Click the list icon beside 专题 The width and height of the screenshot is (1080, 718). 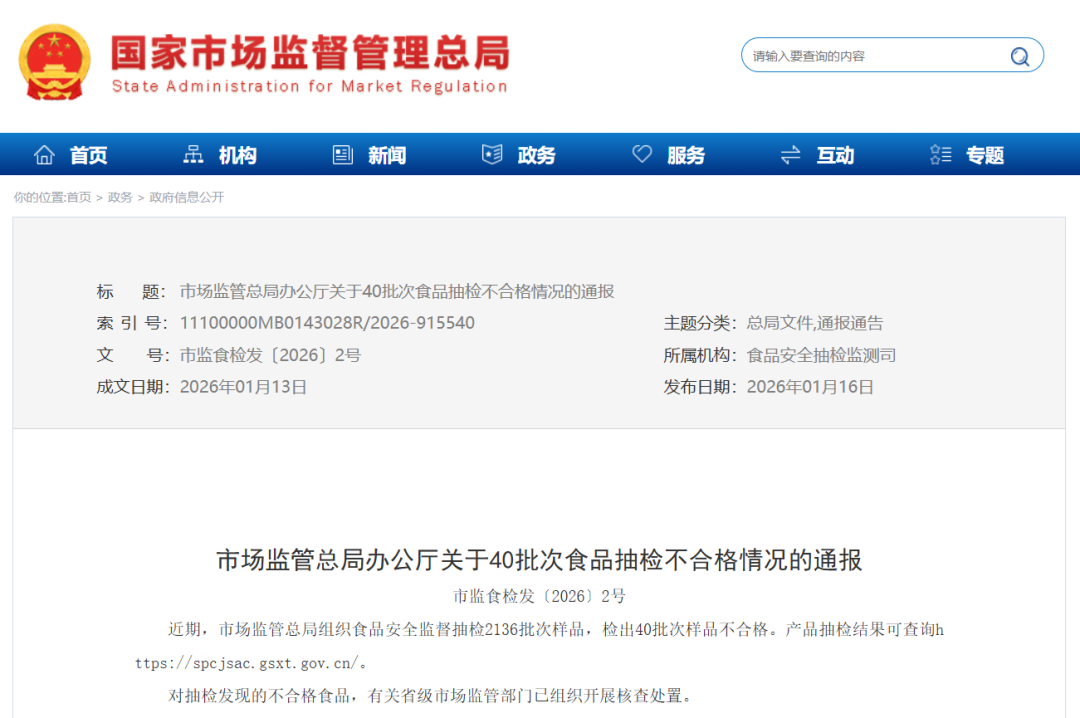click(940, 155)
